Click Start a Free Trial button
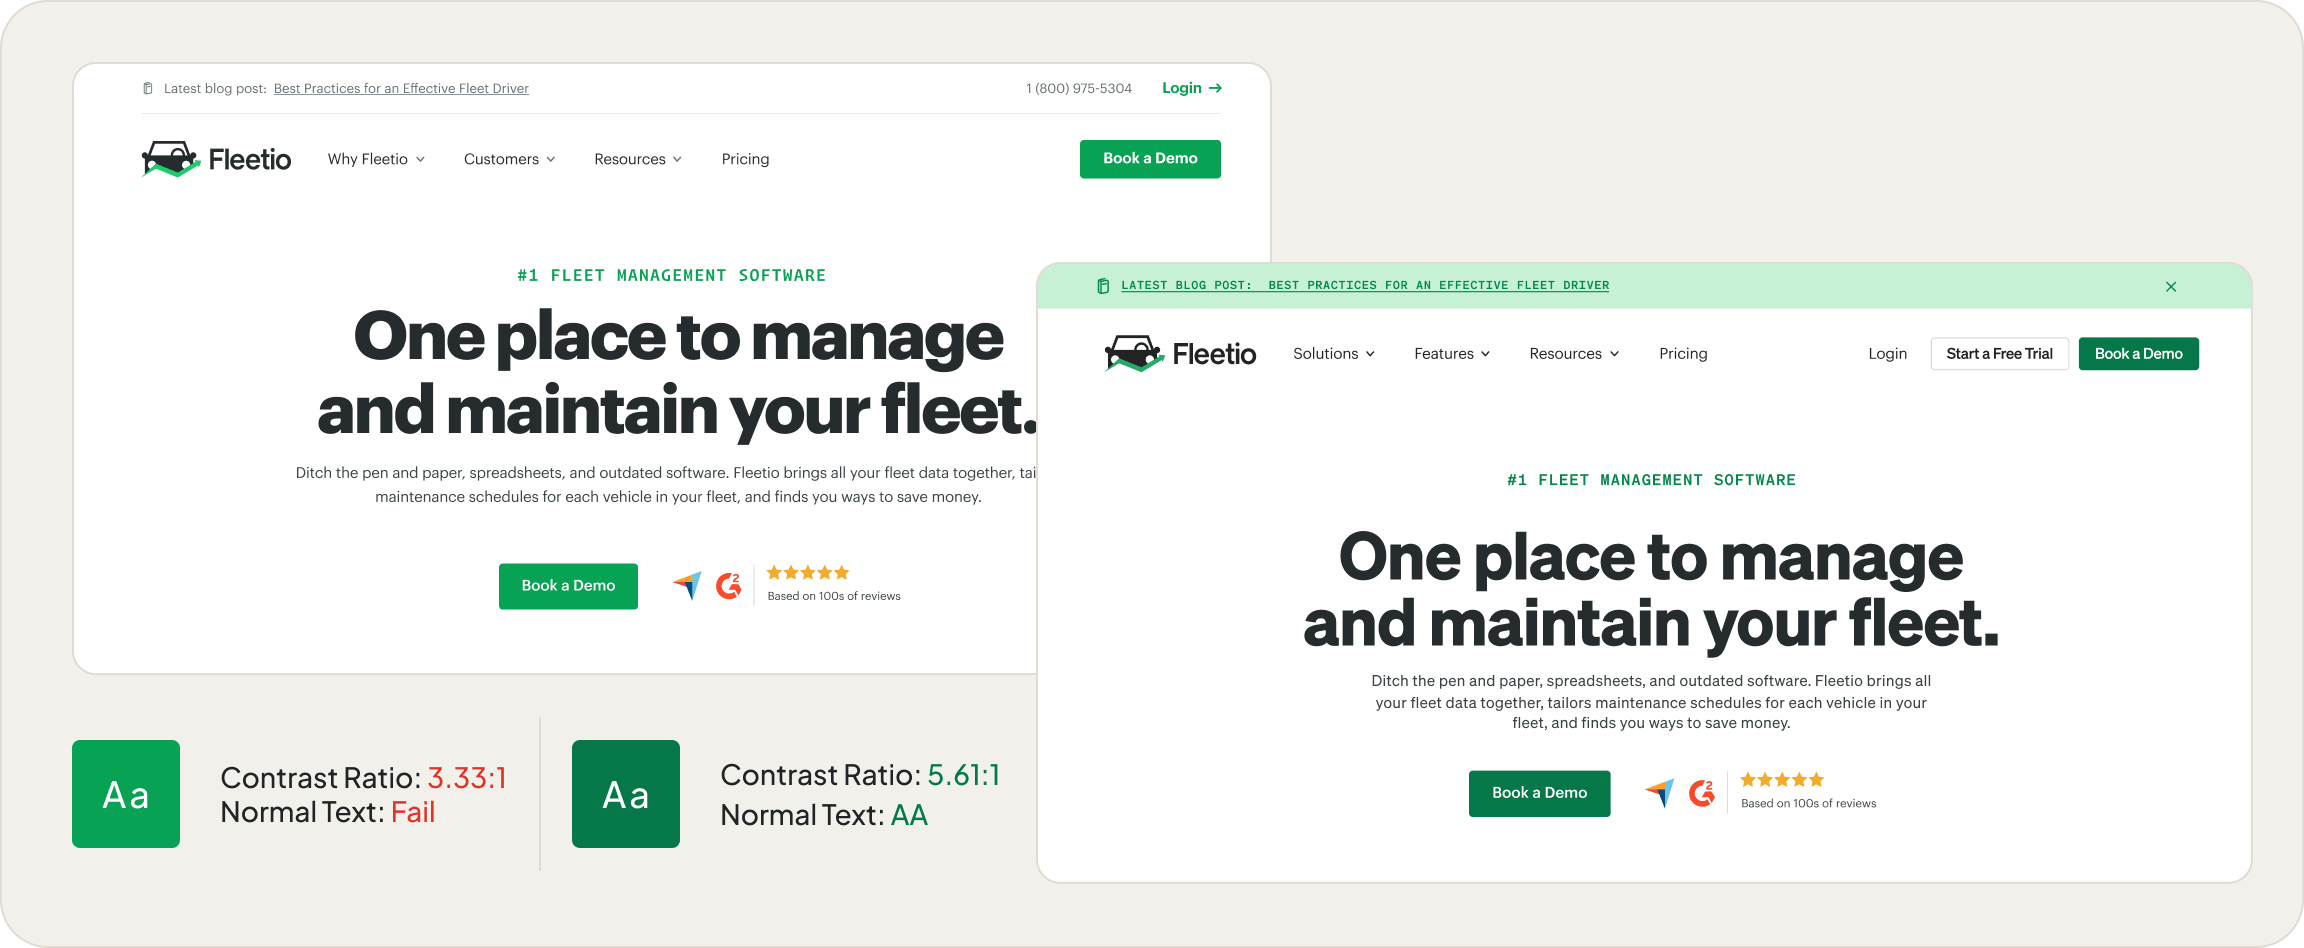 click(x=1999, y=354)
